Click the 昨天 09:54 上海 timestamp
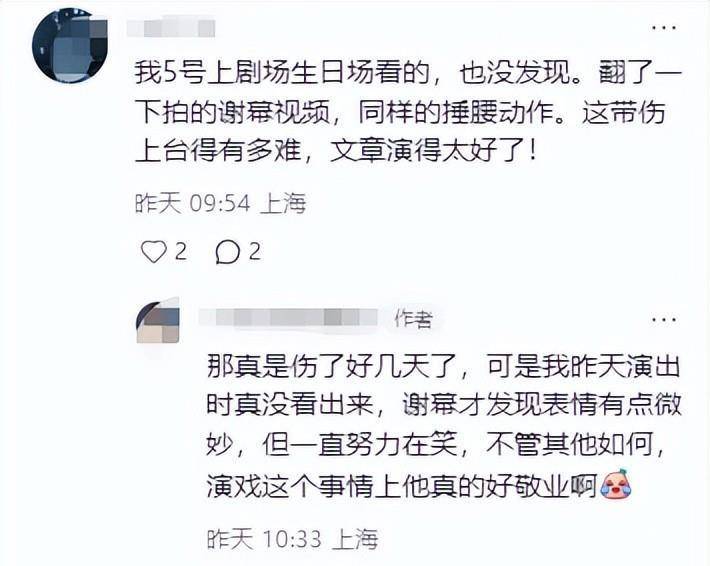The image size is (710, 566). [x=221, y=203]
